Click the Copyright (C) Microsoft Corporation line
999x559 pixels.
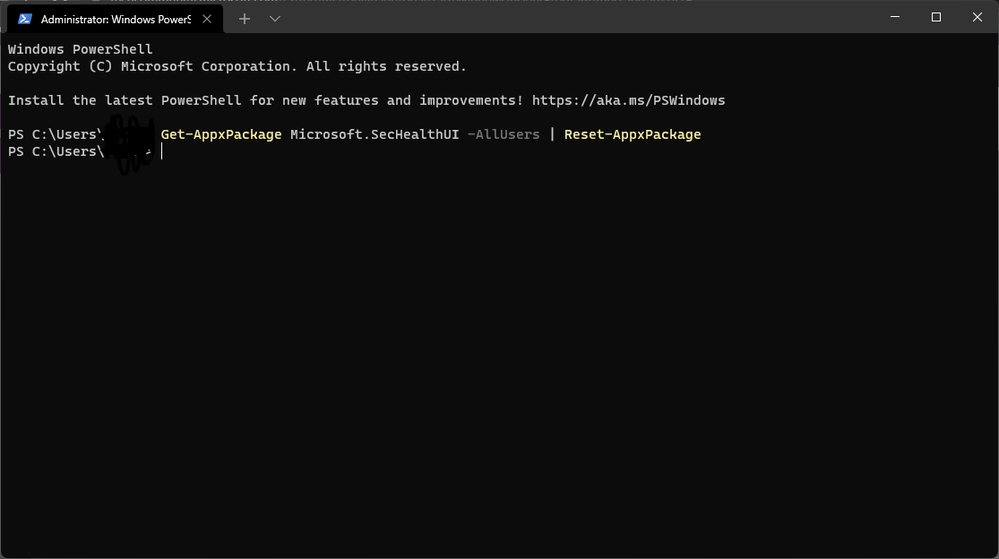coord(237,66)
